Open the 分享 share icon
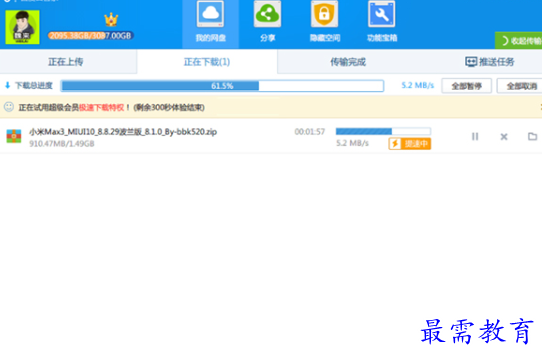This screenshot has width=542, height=363. tap(267, 15)
